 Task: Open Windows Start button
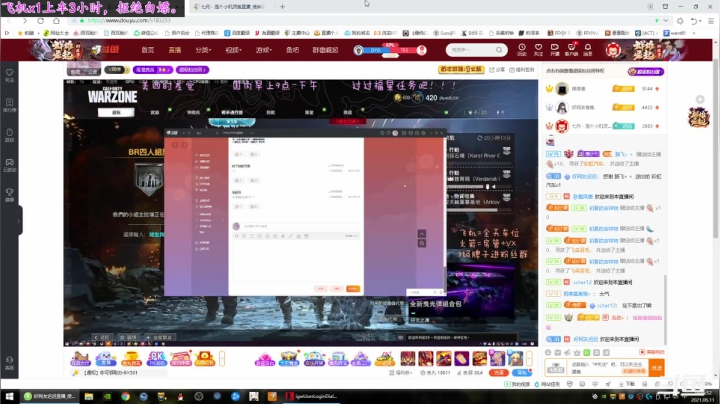click(9, 396)
